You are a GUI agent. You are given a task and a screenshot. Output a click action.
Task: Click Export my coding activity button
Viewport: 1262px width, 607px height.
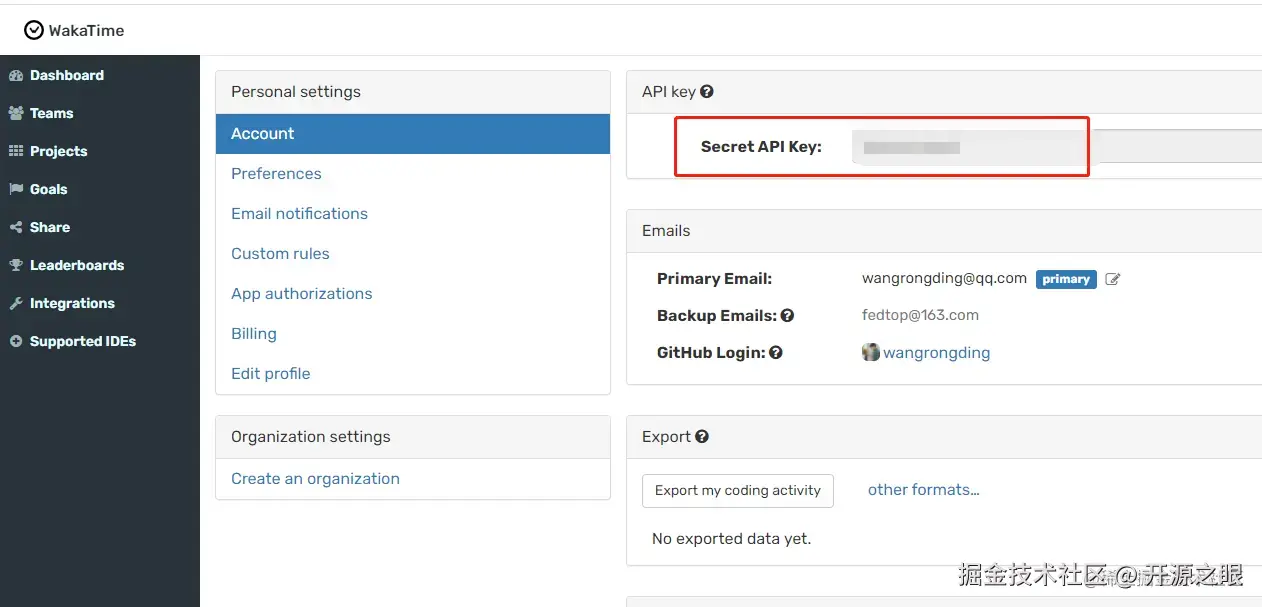pyautogui.click(x=737, y=491)
